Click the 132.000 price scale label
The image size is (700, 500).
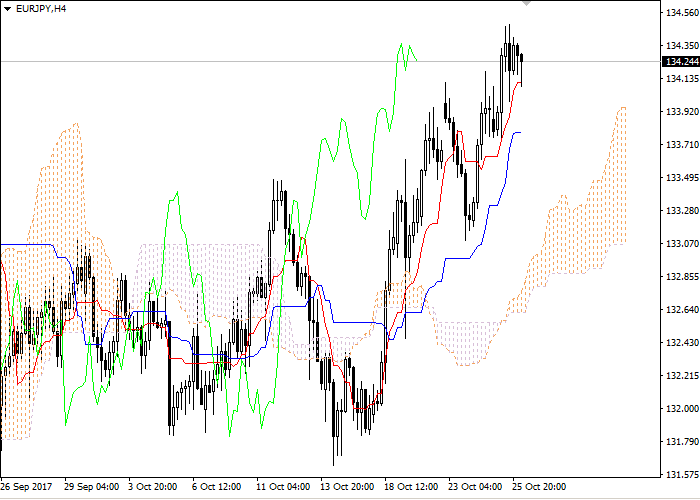tap(682, 409)
